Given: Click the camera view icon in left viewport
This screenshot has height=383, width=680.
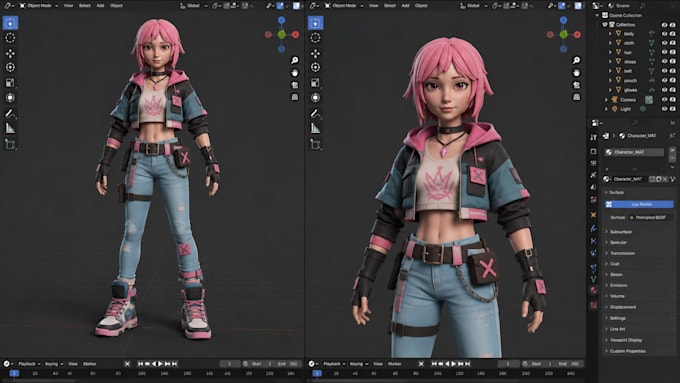Looking at the screenshot, I should [295, 85].
